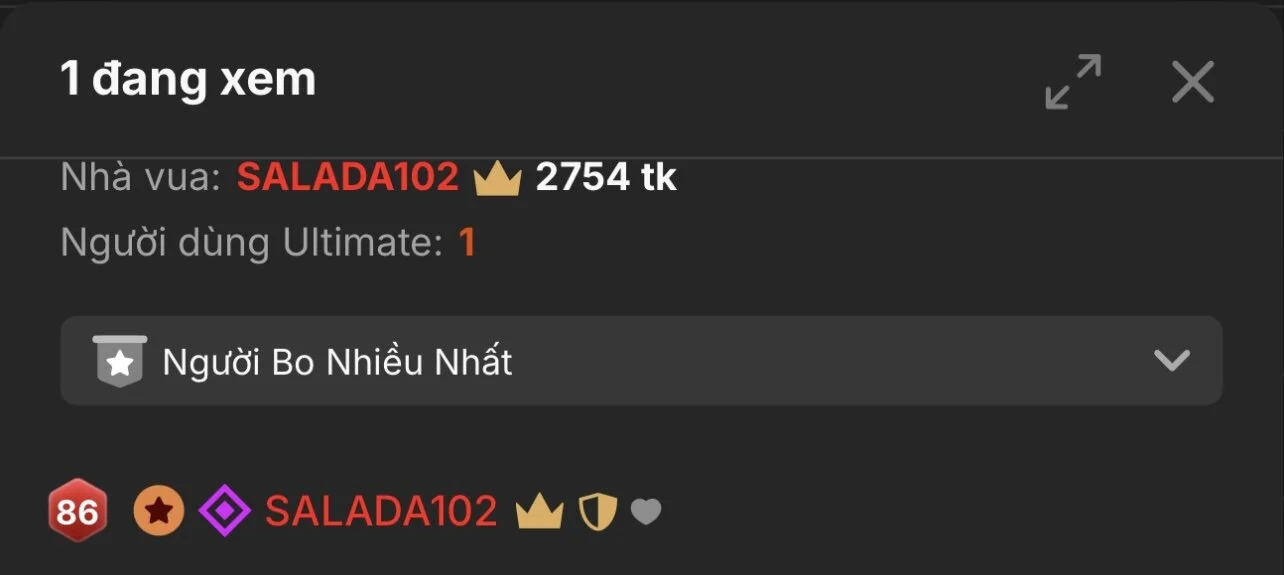1284x575 pixels.
Task: Click the star badge icon in dropdown
Action: click(120, 361)
